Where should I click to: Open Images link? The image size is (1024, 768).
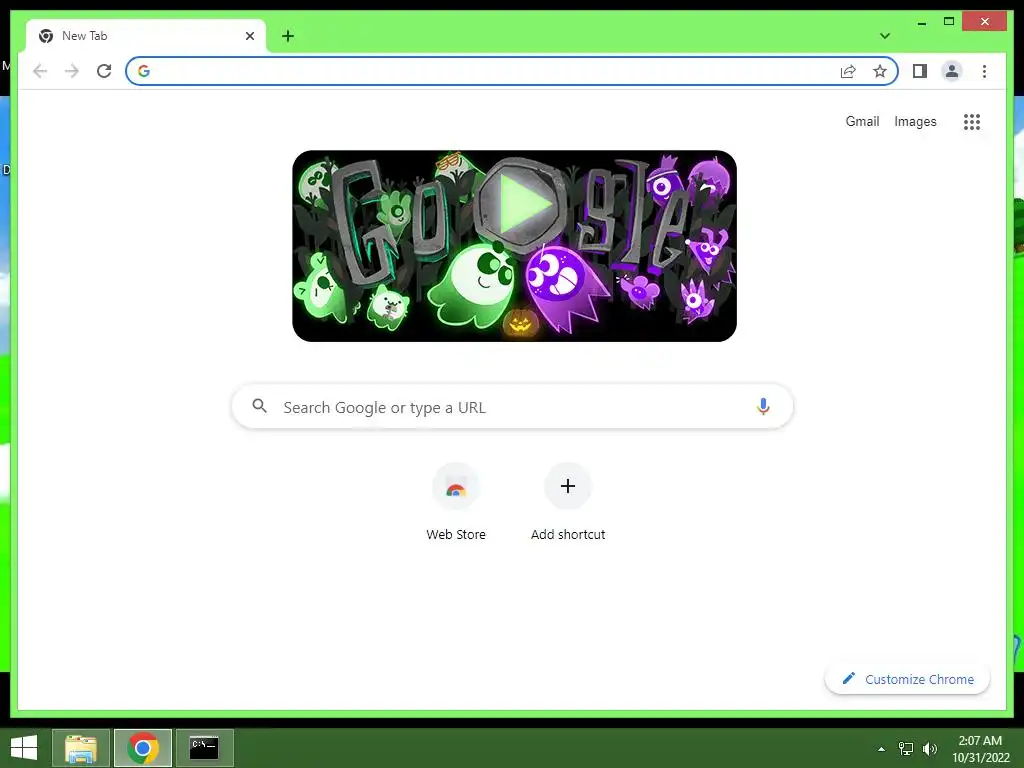915,121
